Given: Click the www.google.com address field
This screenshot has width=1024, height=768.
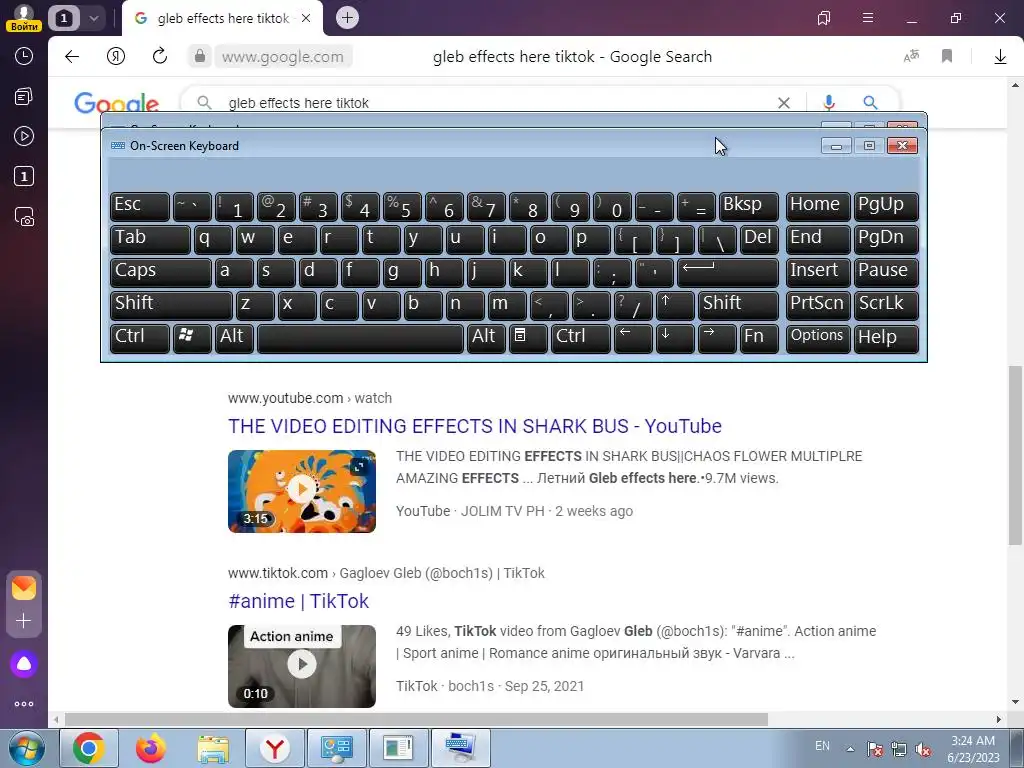Looking at the screenshot, I should point(283,57).
